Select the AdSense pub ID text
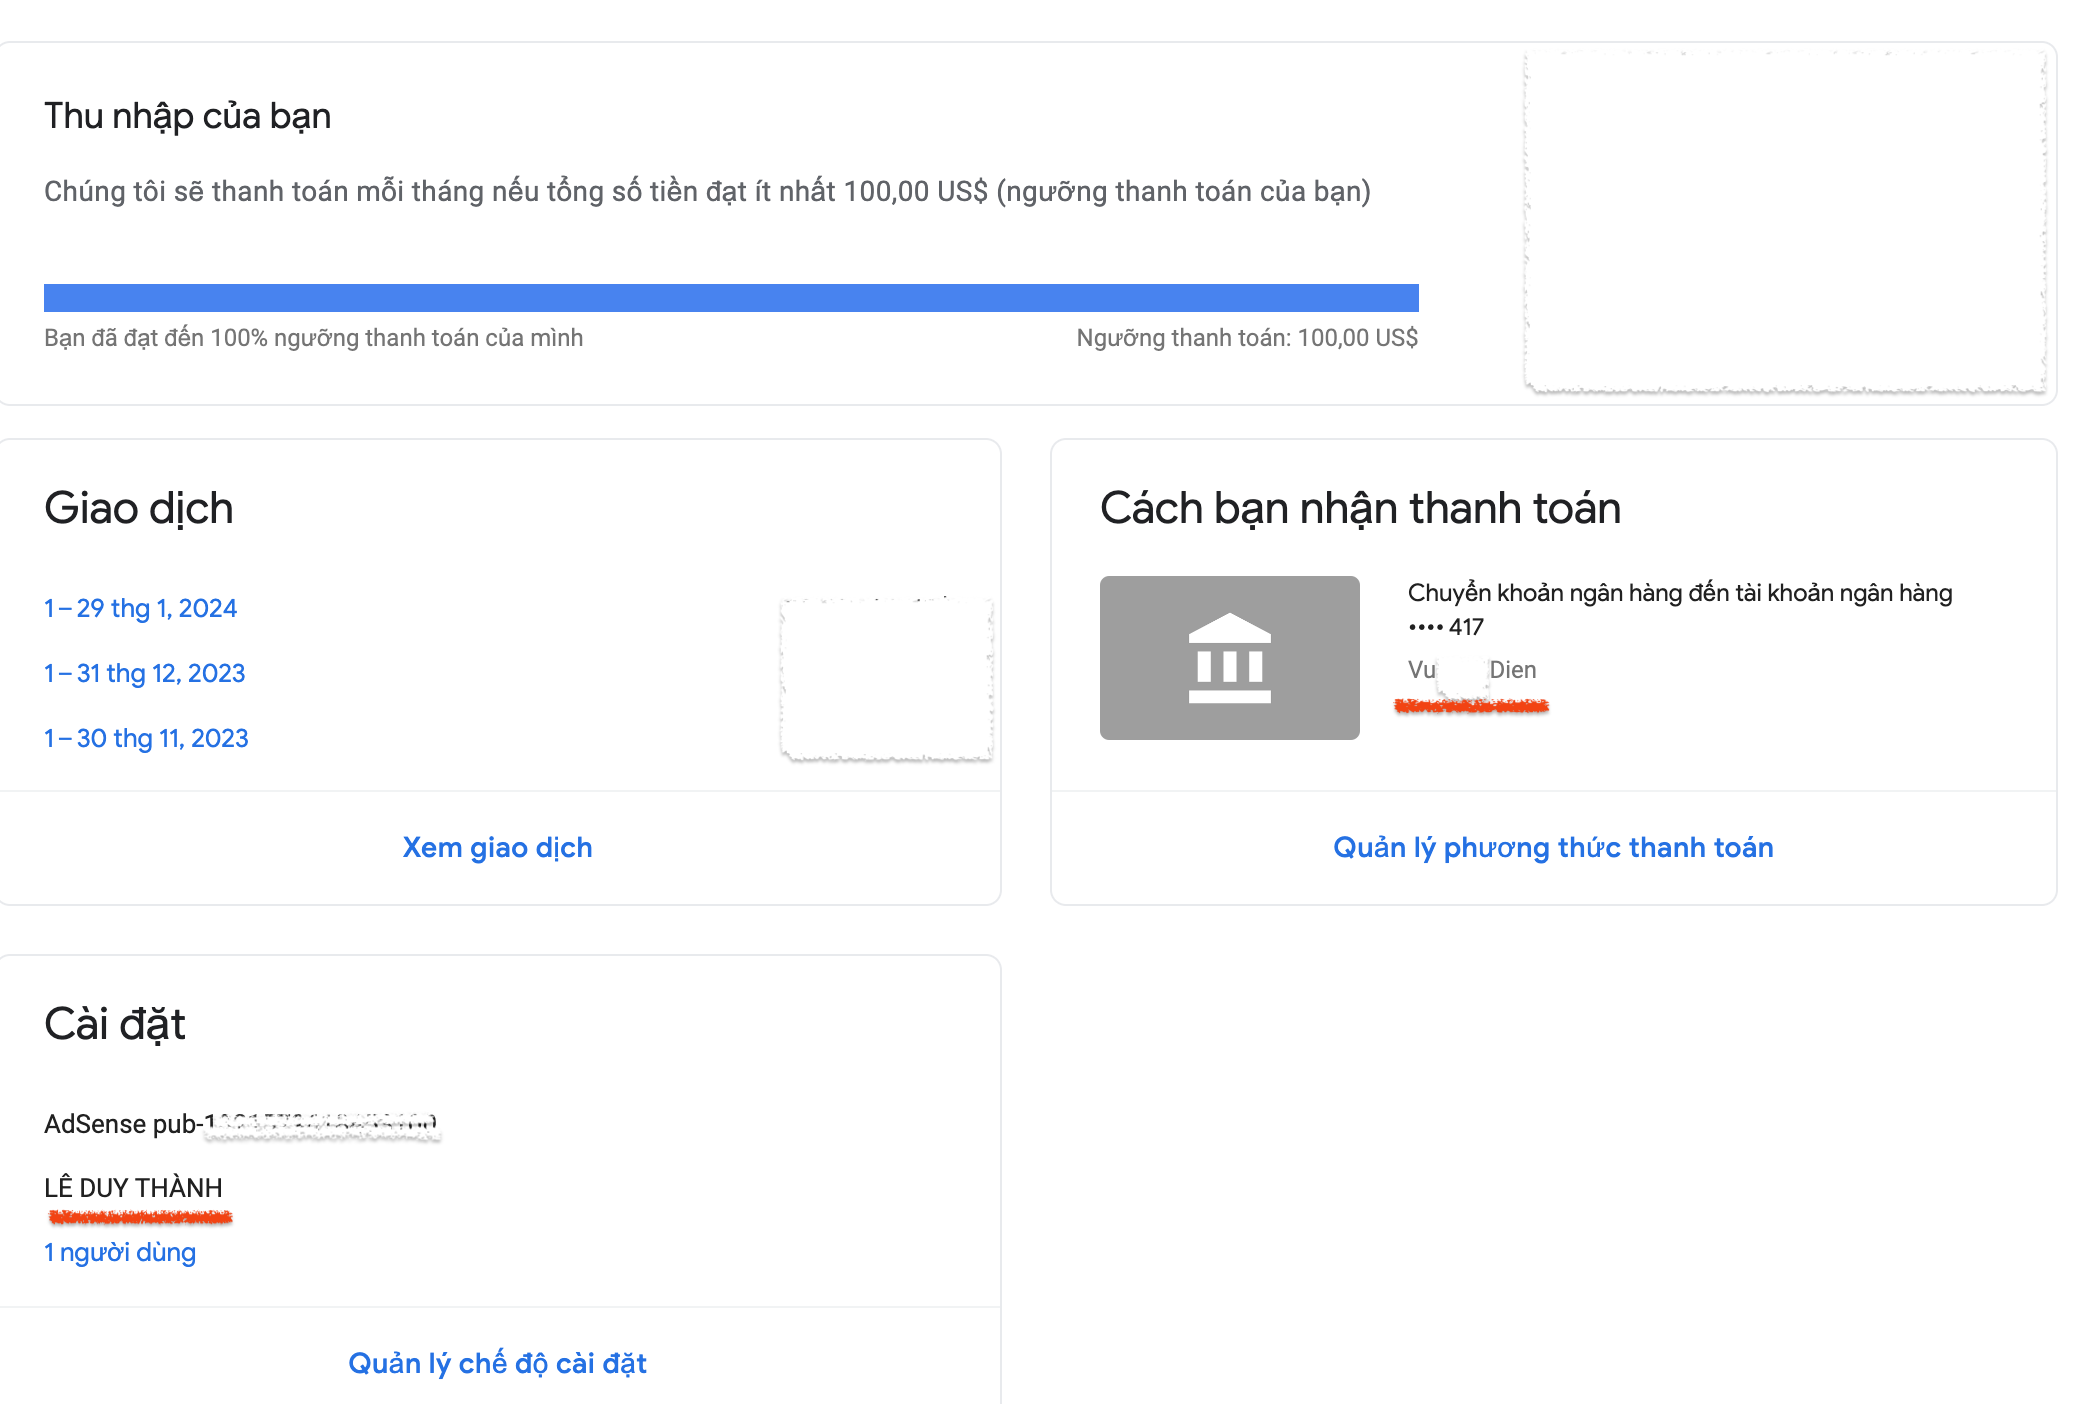 pyautogui.click(x=240, y=1124)
